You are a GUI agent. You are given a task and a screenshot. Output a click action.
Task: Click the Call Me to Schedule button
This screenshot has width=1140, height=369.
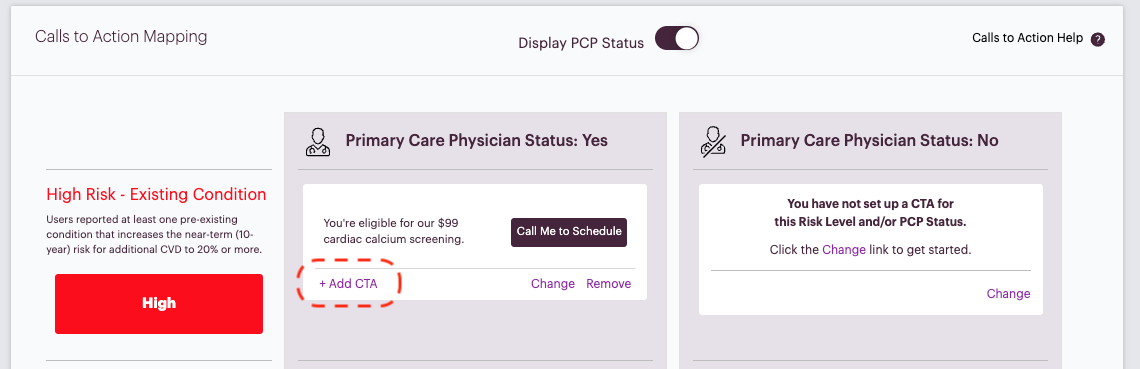569,232
